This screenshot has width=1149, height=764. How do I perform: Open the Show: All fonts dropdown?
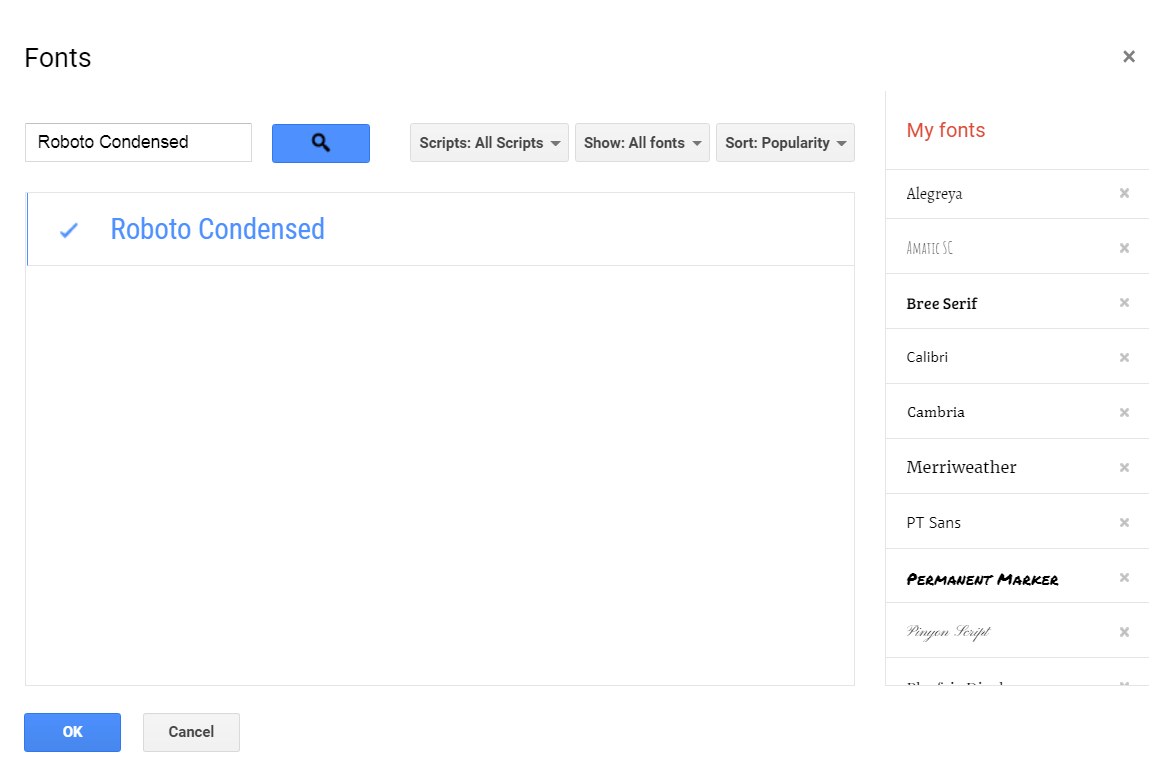642,143
